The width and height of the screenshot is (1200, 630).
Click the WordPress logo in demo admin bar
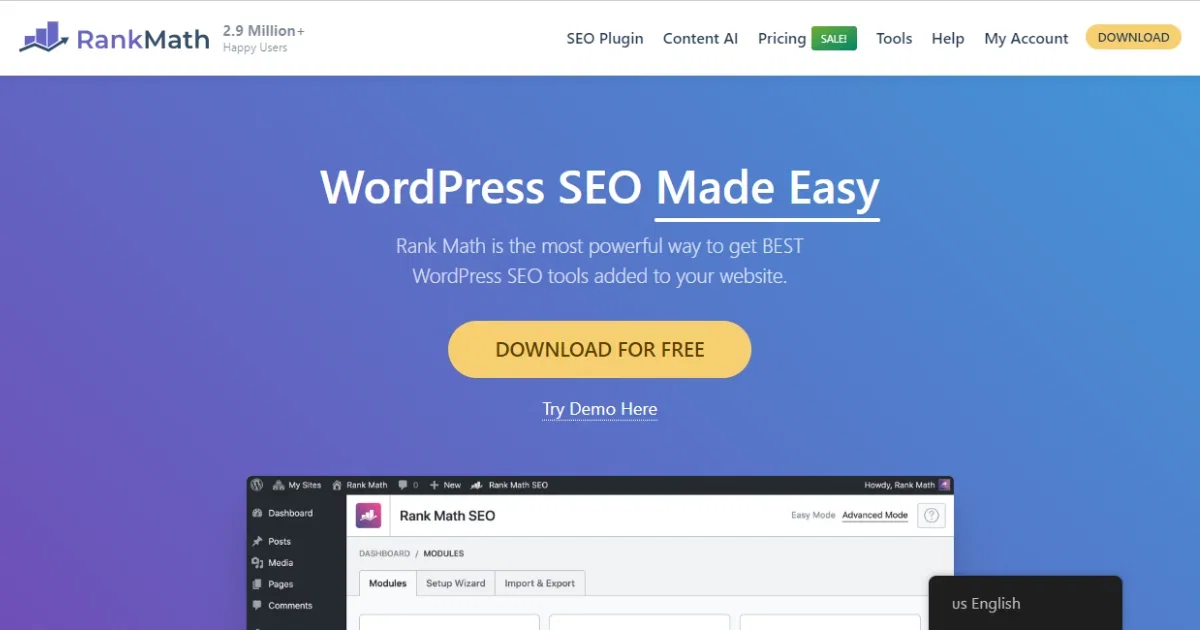click(x=257, y=485)
